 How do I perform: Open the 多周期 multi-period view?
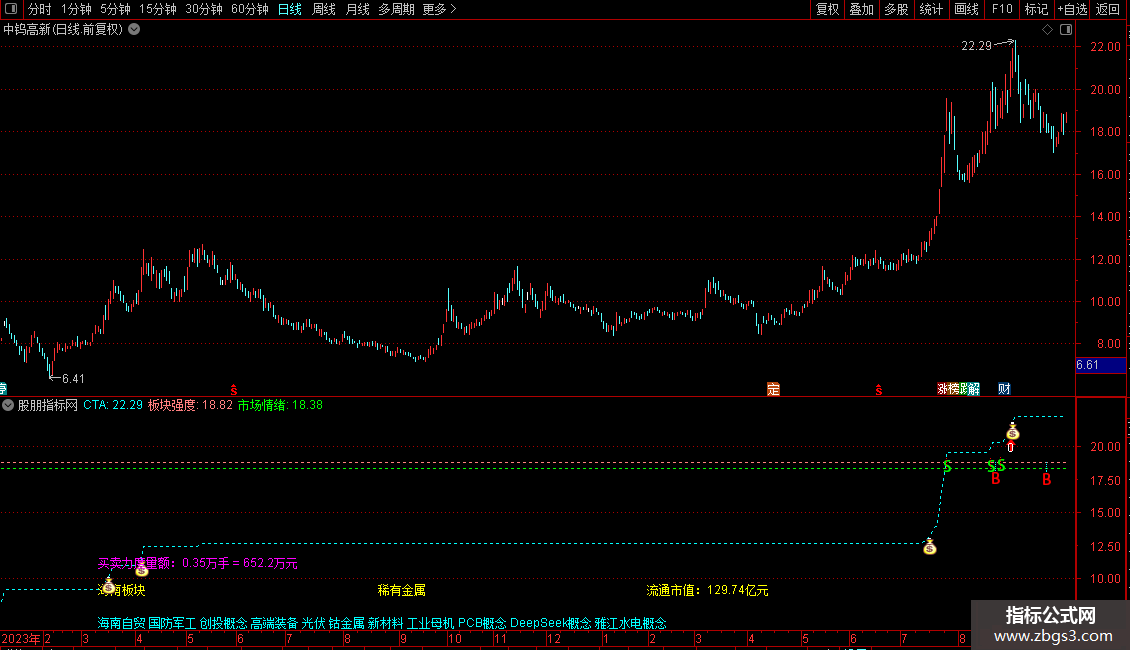[x=396, y=9]
